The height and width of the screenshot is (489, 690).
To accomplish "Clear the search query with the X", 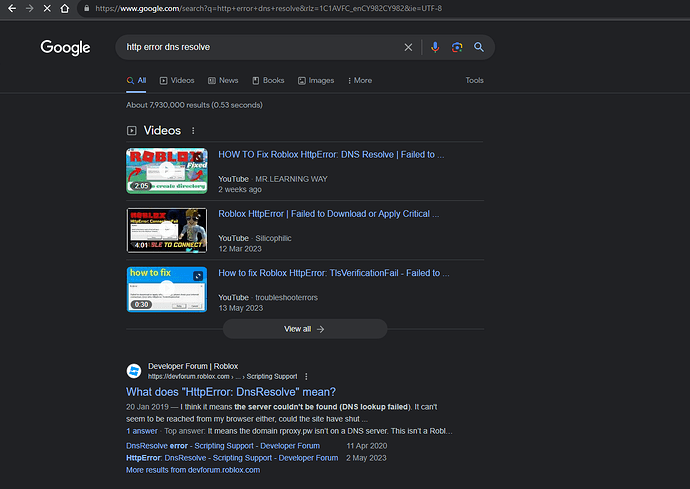I will tap(408, 47).
